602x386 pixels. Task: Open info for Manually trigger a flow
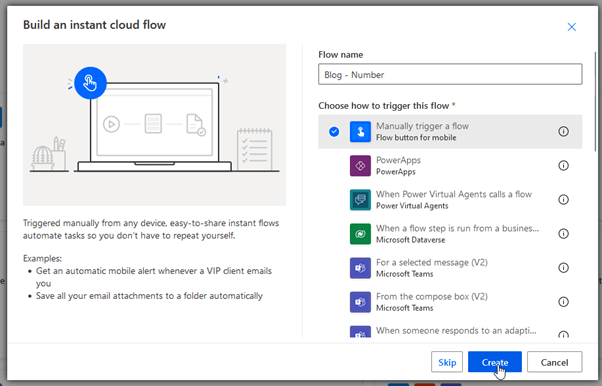pyautogui.click(x=563, y=132)
